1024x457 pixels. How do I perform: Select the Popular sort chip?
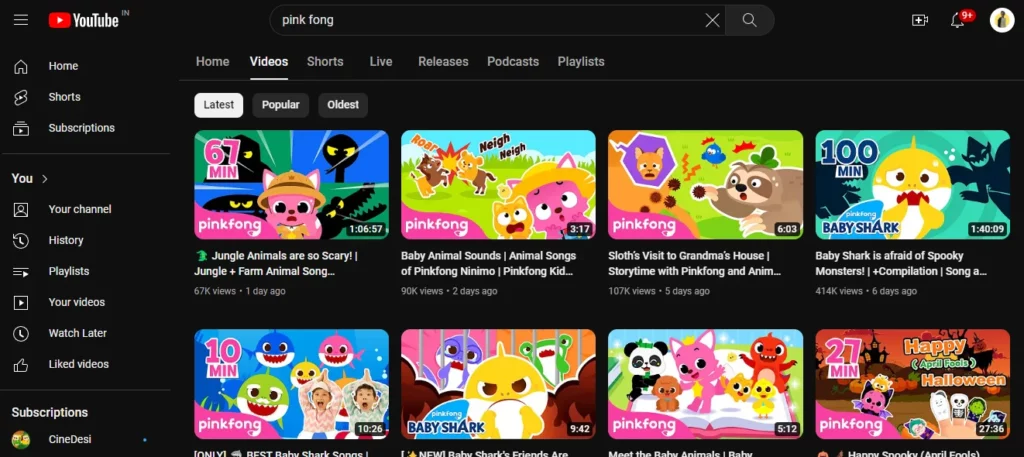pos(281,105)
